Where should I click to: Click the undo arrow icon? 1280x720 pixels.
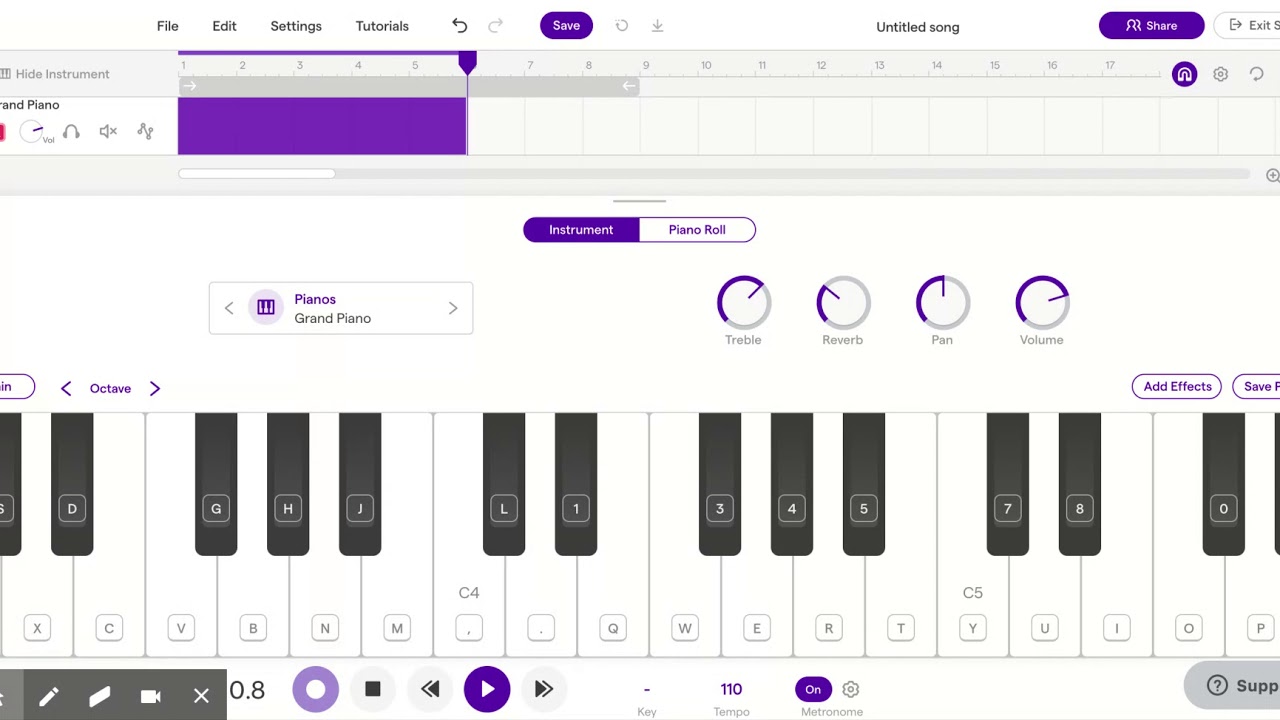click(459, 26)
